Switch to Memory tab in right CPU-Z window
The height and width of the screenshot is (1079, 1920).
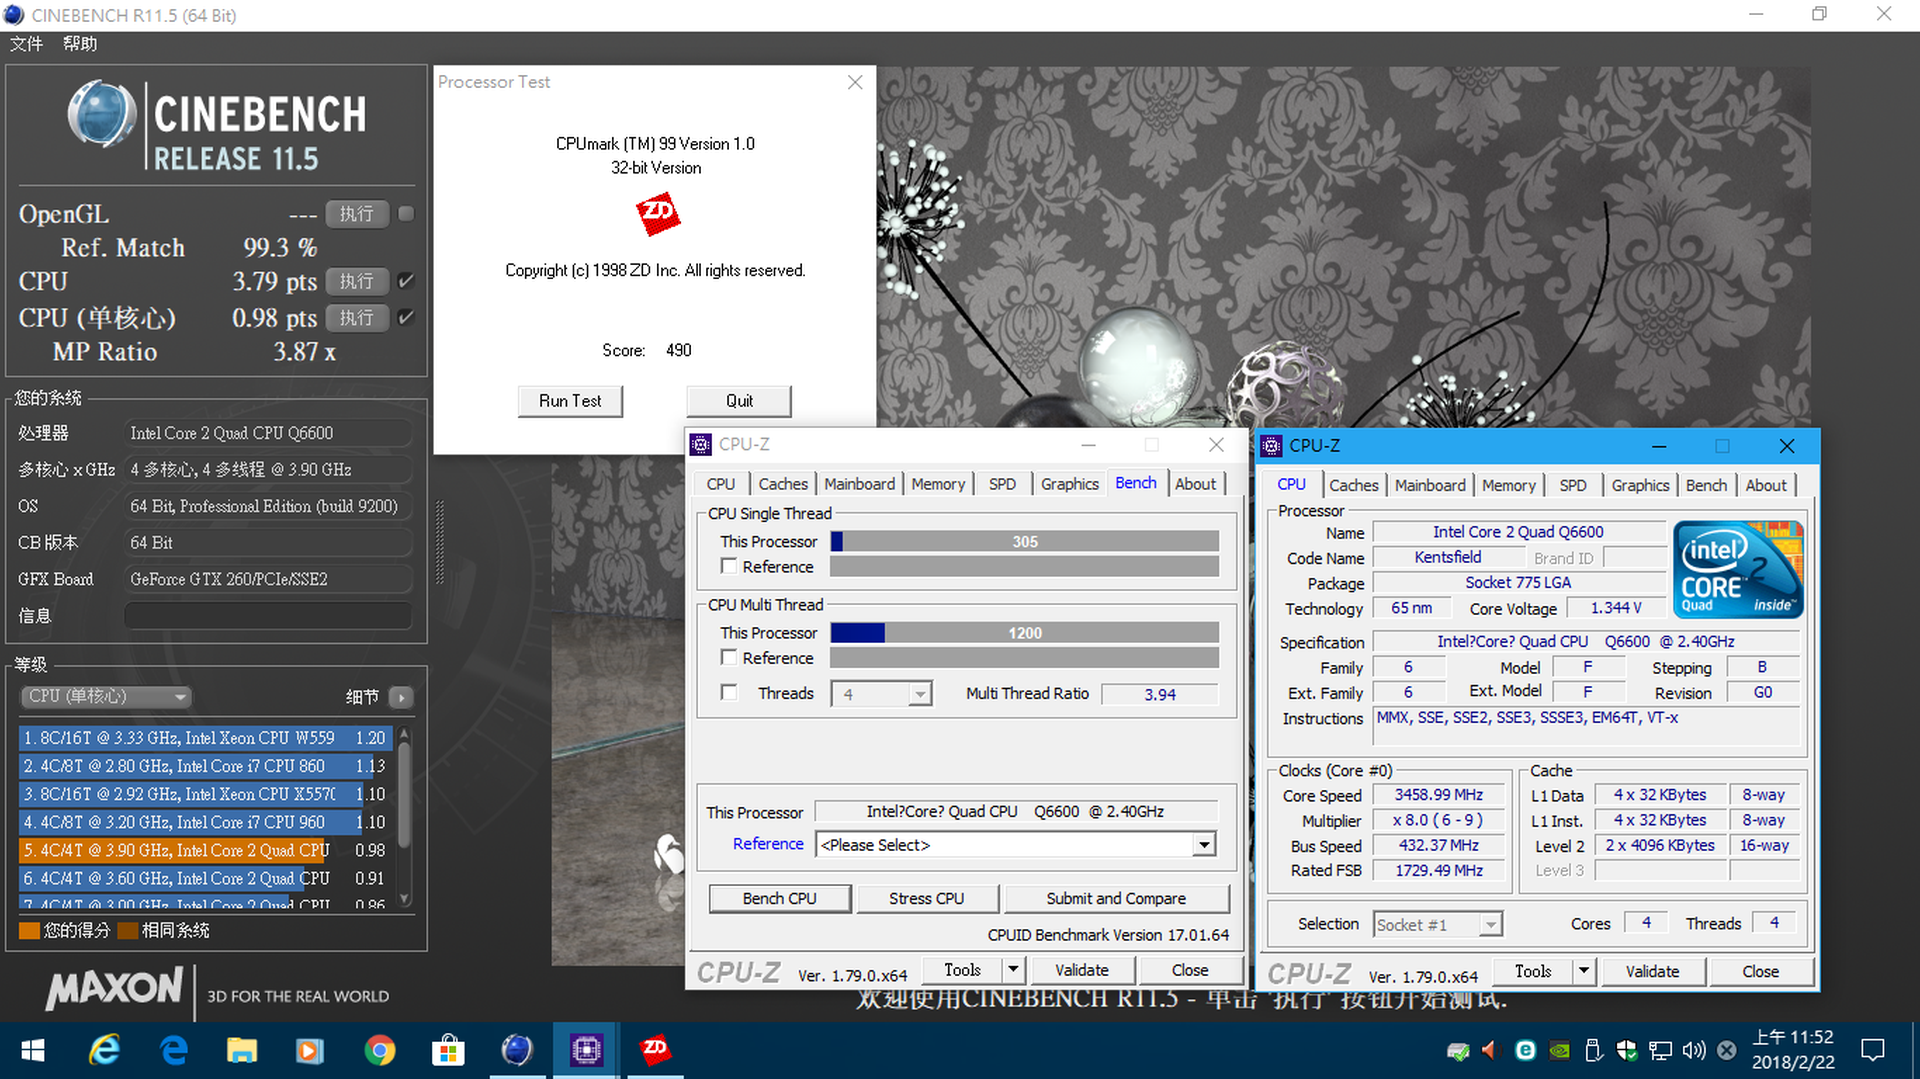(x=1508, y=485)
